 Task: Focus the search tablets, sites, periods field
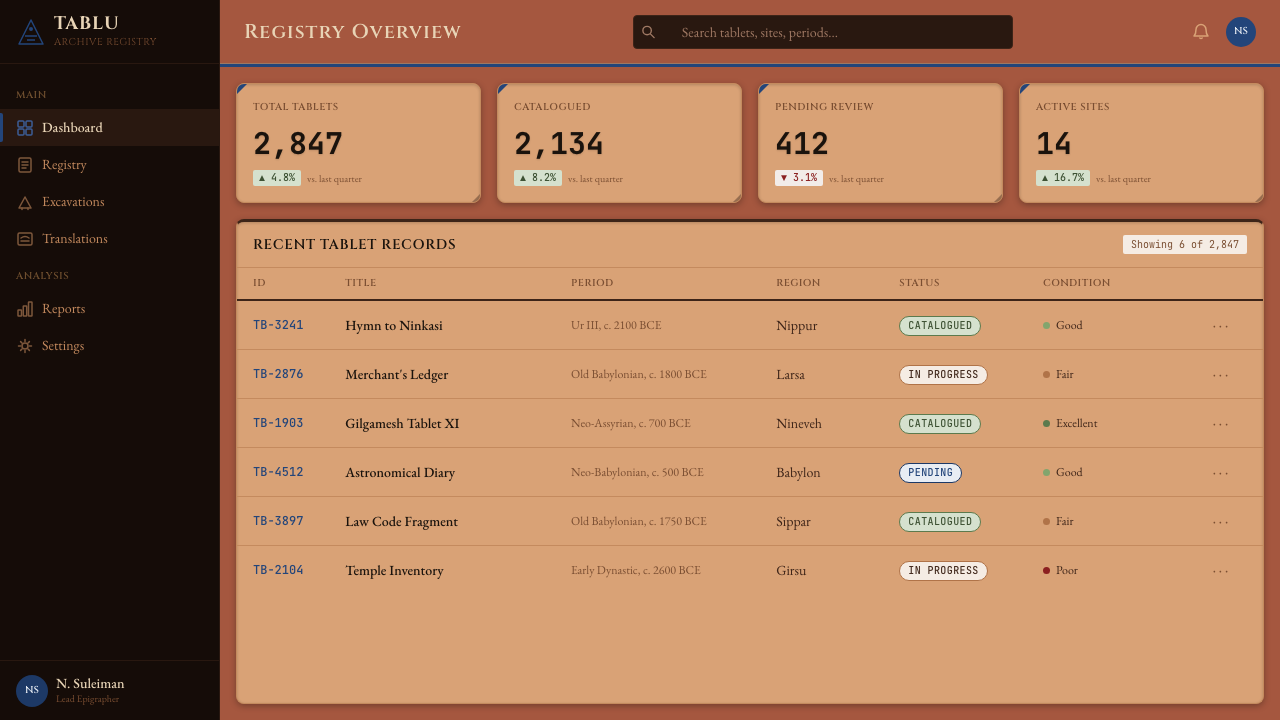pos(823,32)
